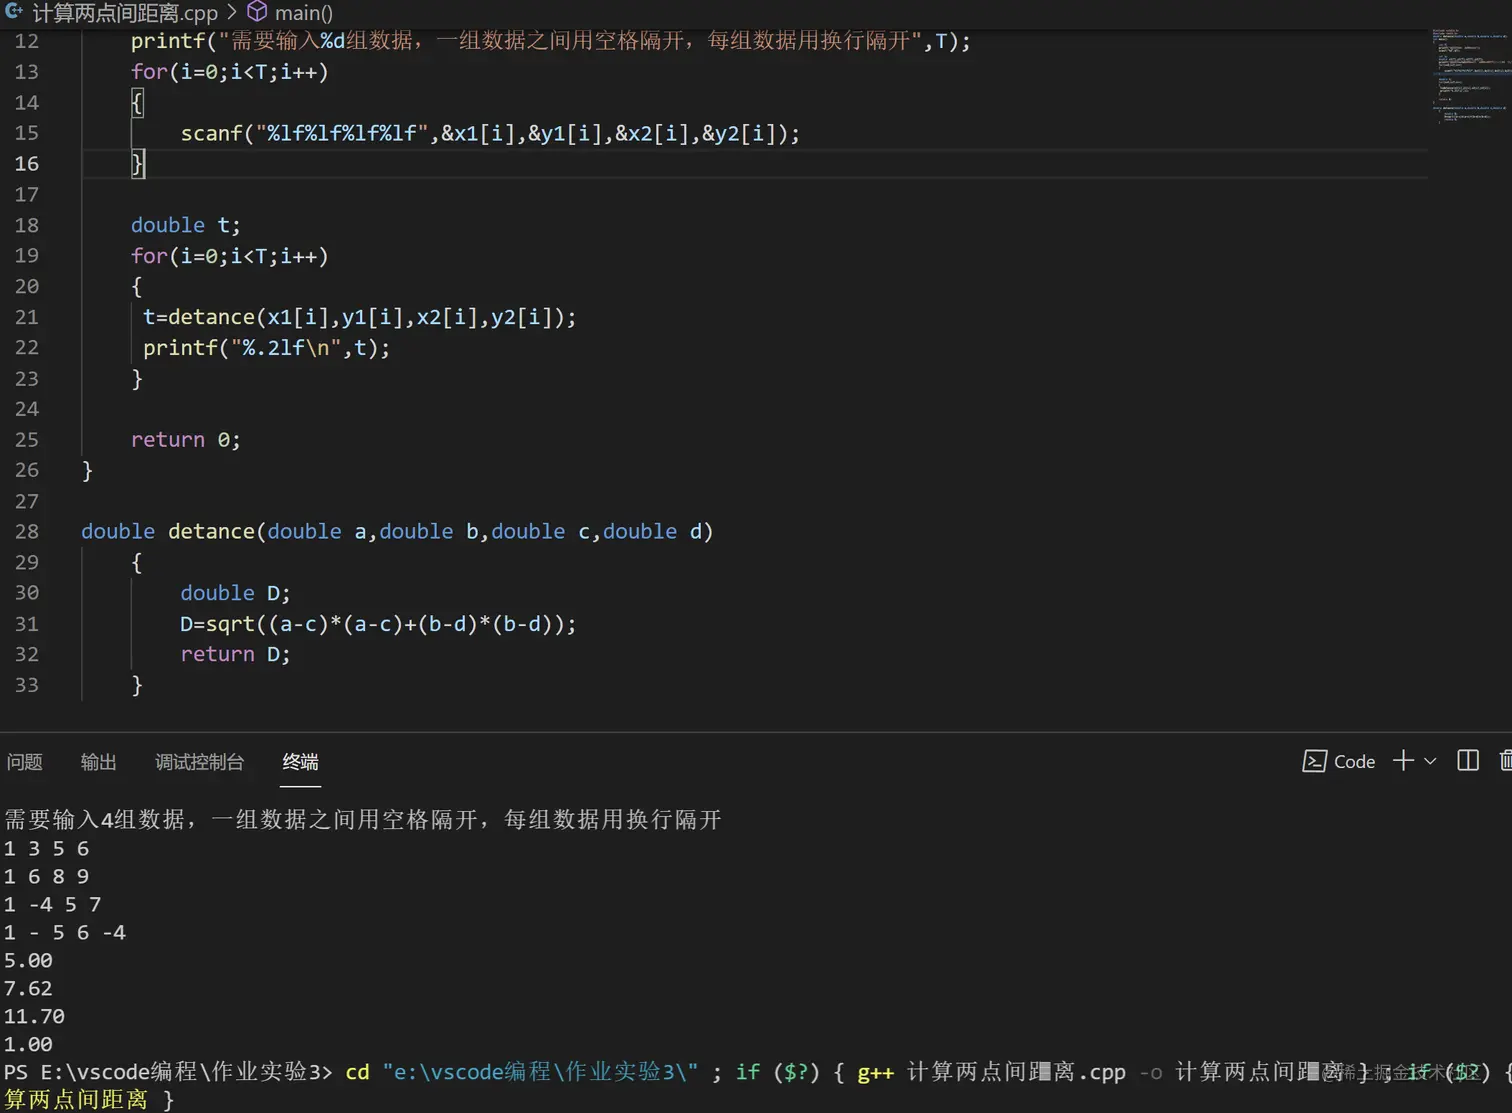1512x1113 pixels.
Task: Click terminal output "1.00"
Action: click(28, 1044)
